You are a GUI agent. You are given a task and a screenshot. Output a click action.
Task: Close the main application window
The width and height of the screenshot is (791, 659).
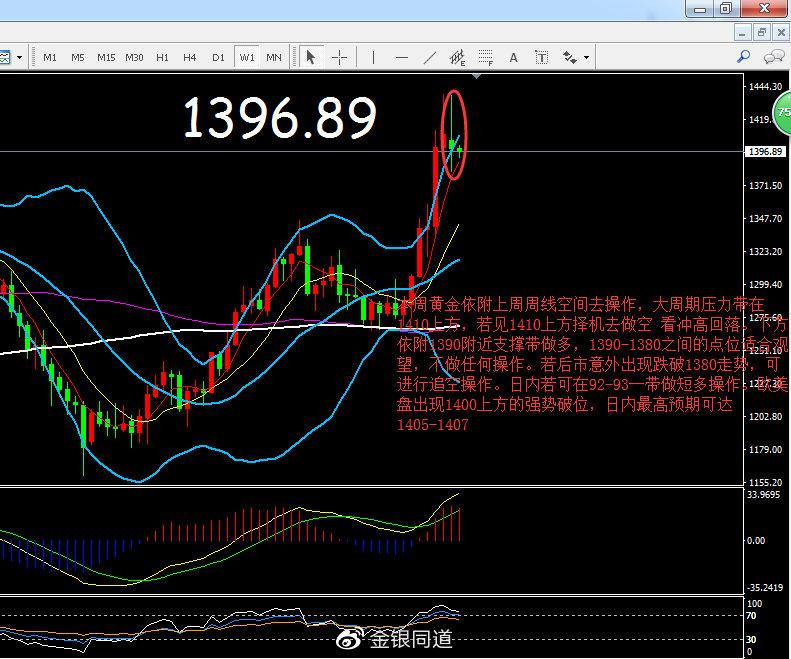click(x=765, y=9)
